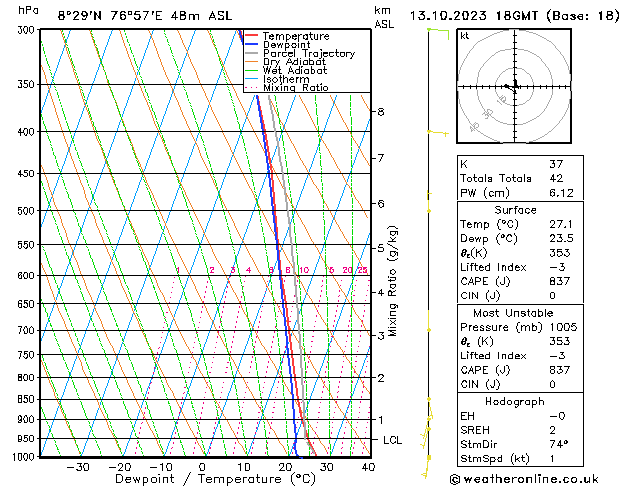Click the blue Dewpoint line swatch in legend
629x486 pixels.
coord(252,44)
